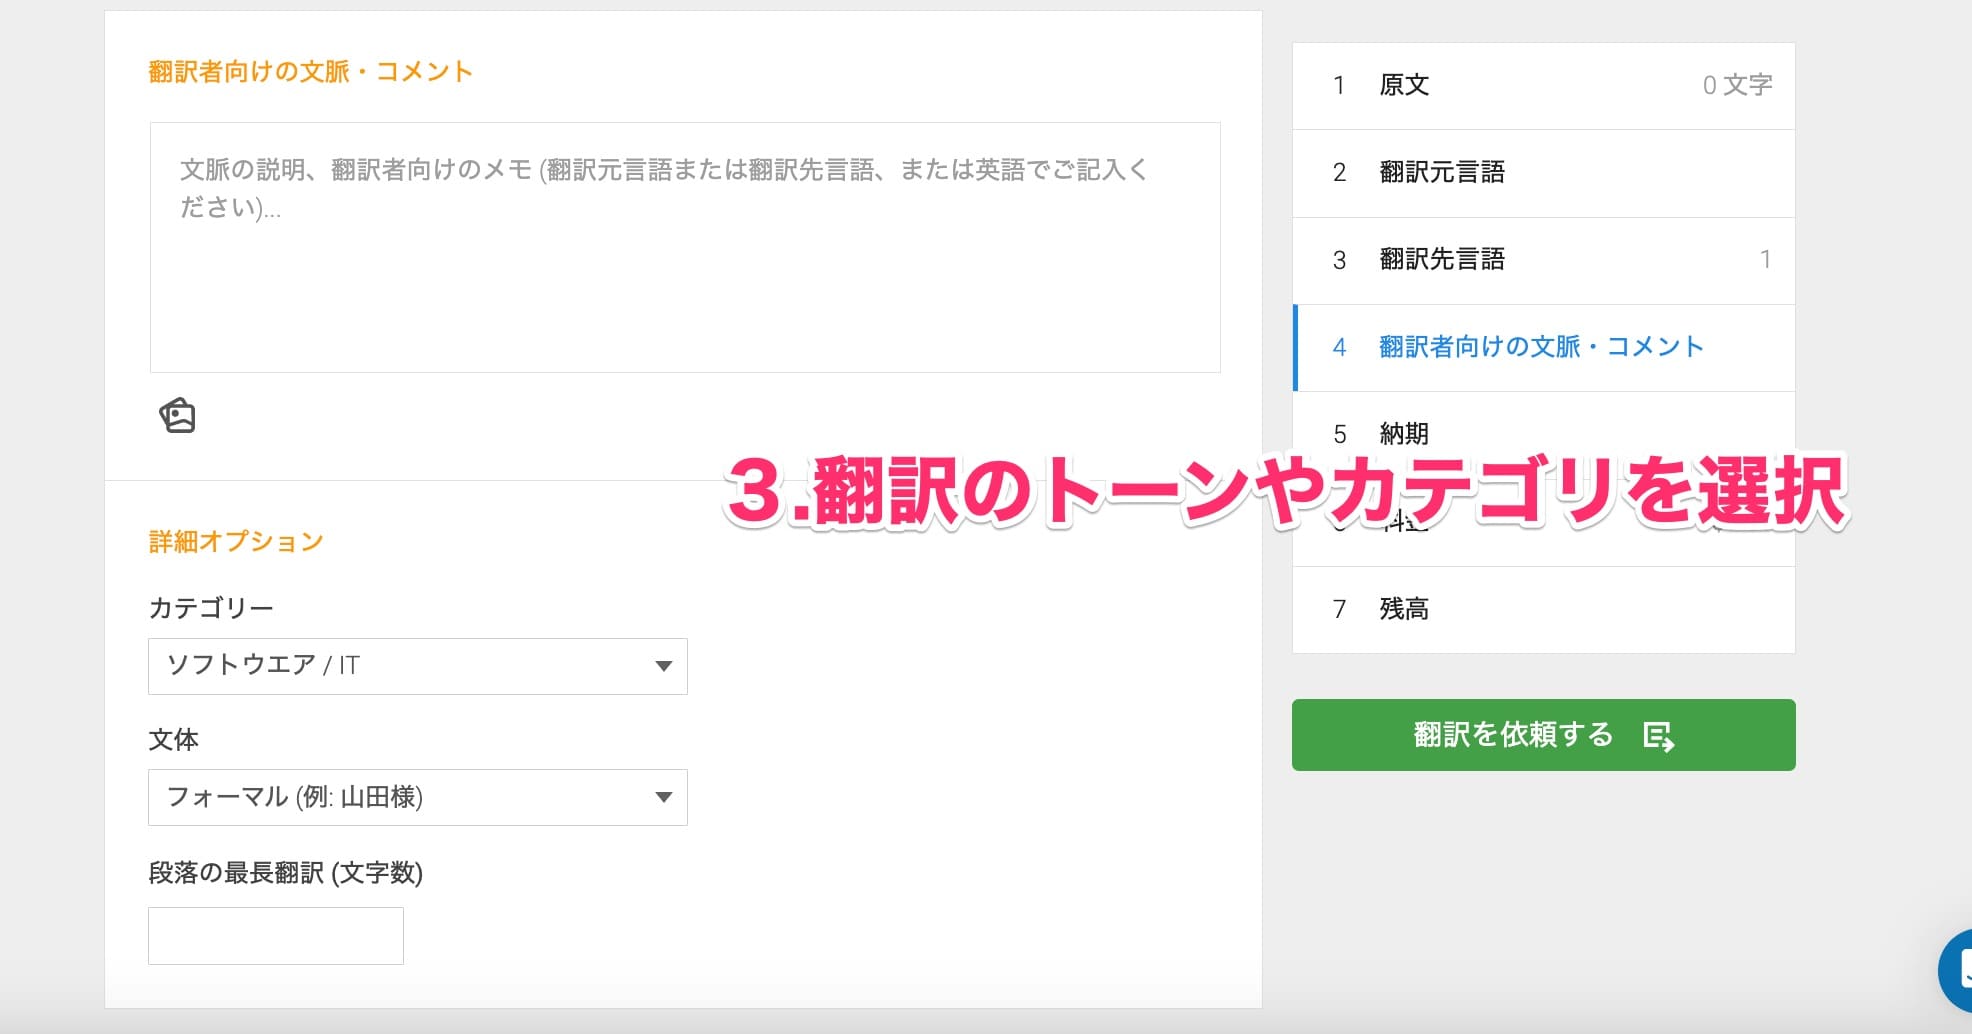Click the 詳細オプション section heading

235,541
